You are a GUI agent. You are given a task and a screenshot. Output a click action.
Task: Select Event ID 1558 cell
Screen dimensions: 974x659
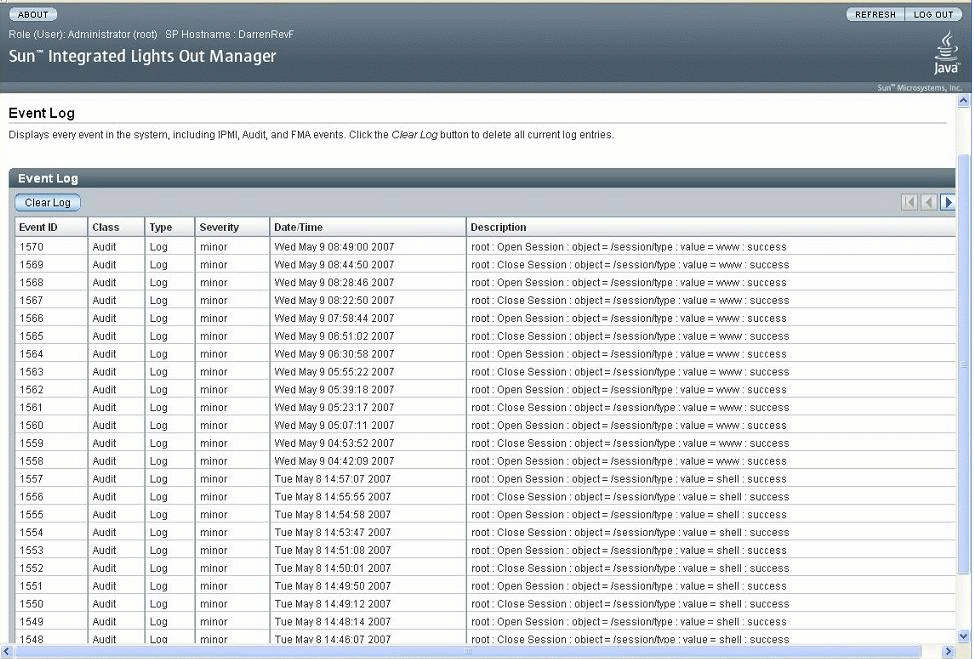click(51, 461)
